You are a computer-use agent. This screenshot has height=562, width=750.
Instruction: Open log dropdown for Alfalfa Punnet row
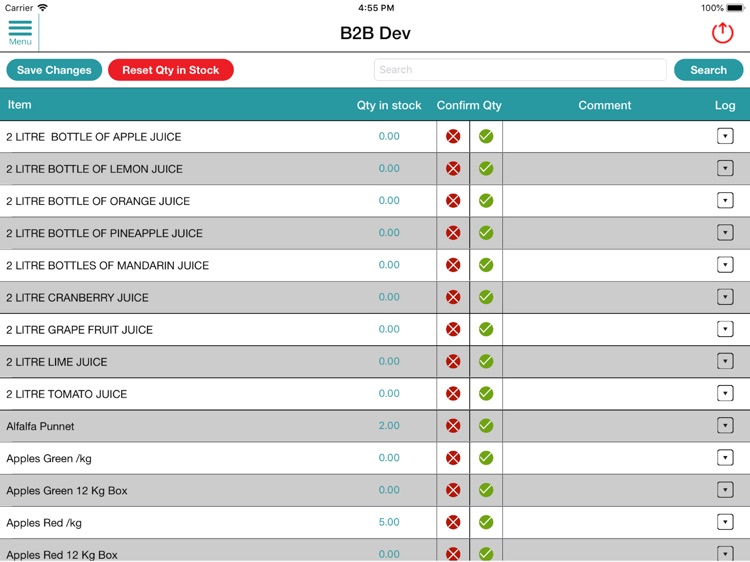tap(725, 425)
